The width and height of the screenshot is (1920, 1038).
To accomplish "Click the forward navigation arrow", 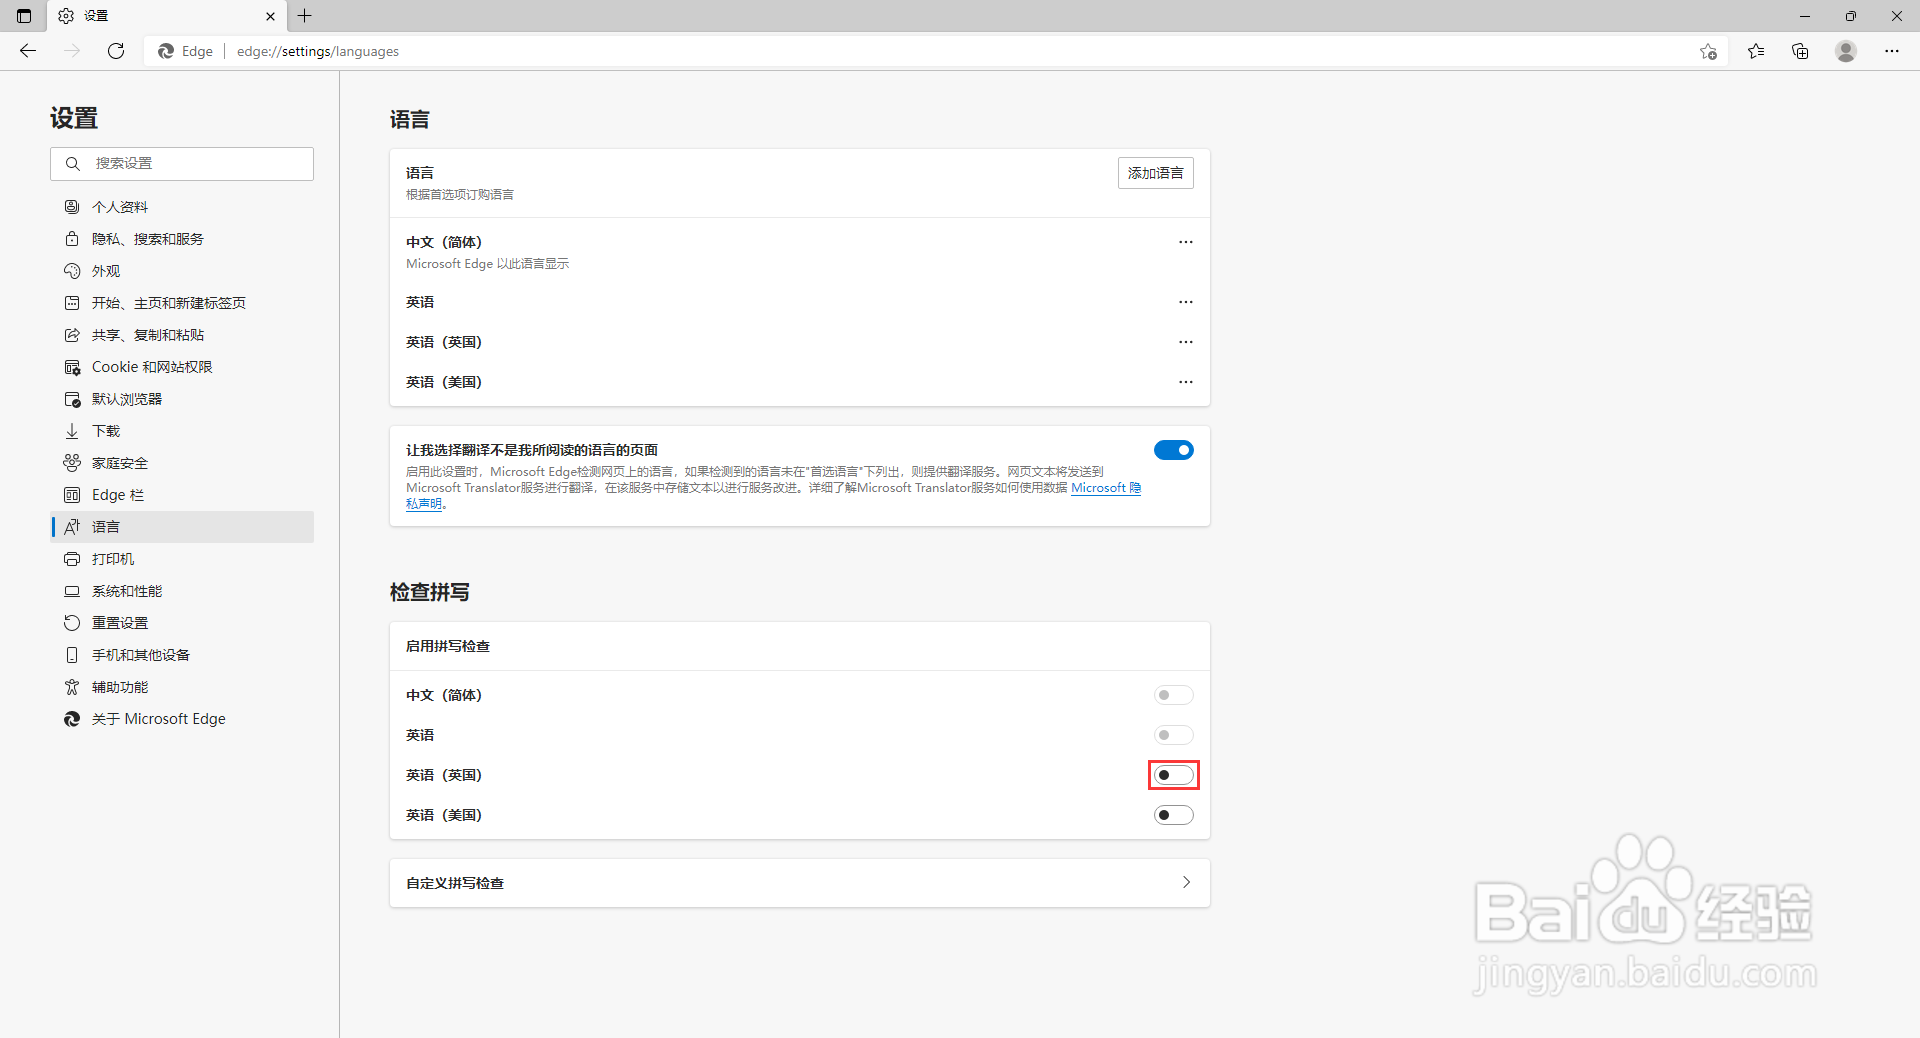I will coord(72,51).
